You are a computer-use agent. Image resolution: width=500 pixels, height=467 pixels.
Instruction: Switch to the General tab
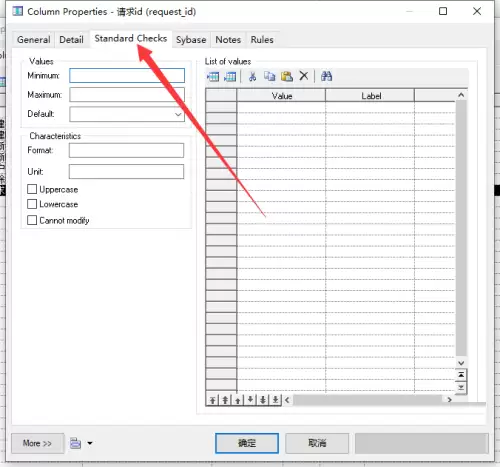point(34,40)
